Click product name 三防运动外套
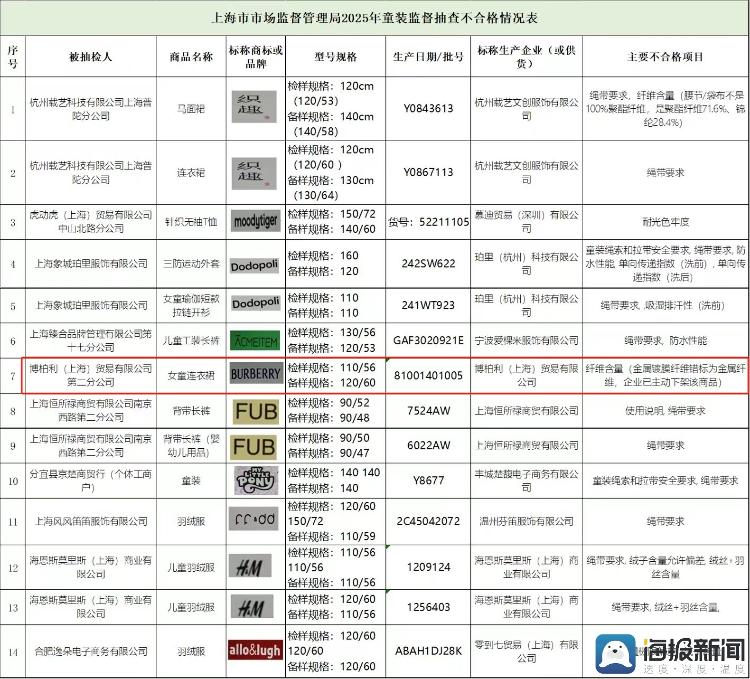Screen dimensions: 750x679 pos(191,263)
